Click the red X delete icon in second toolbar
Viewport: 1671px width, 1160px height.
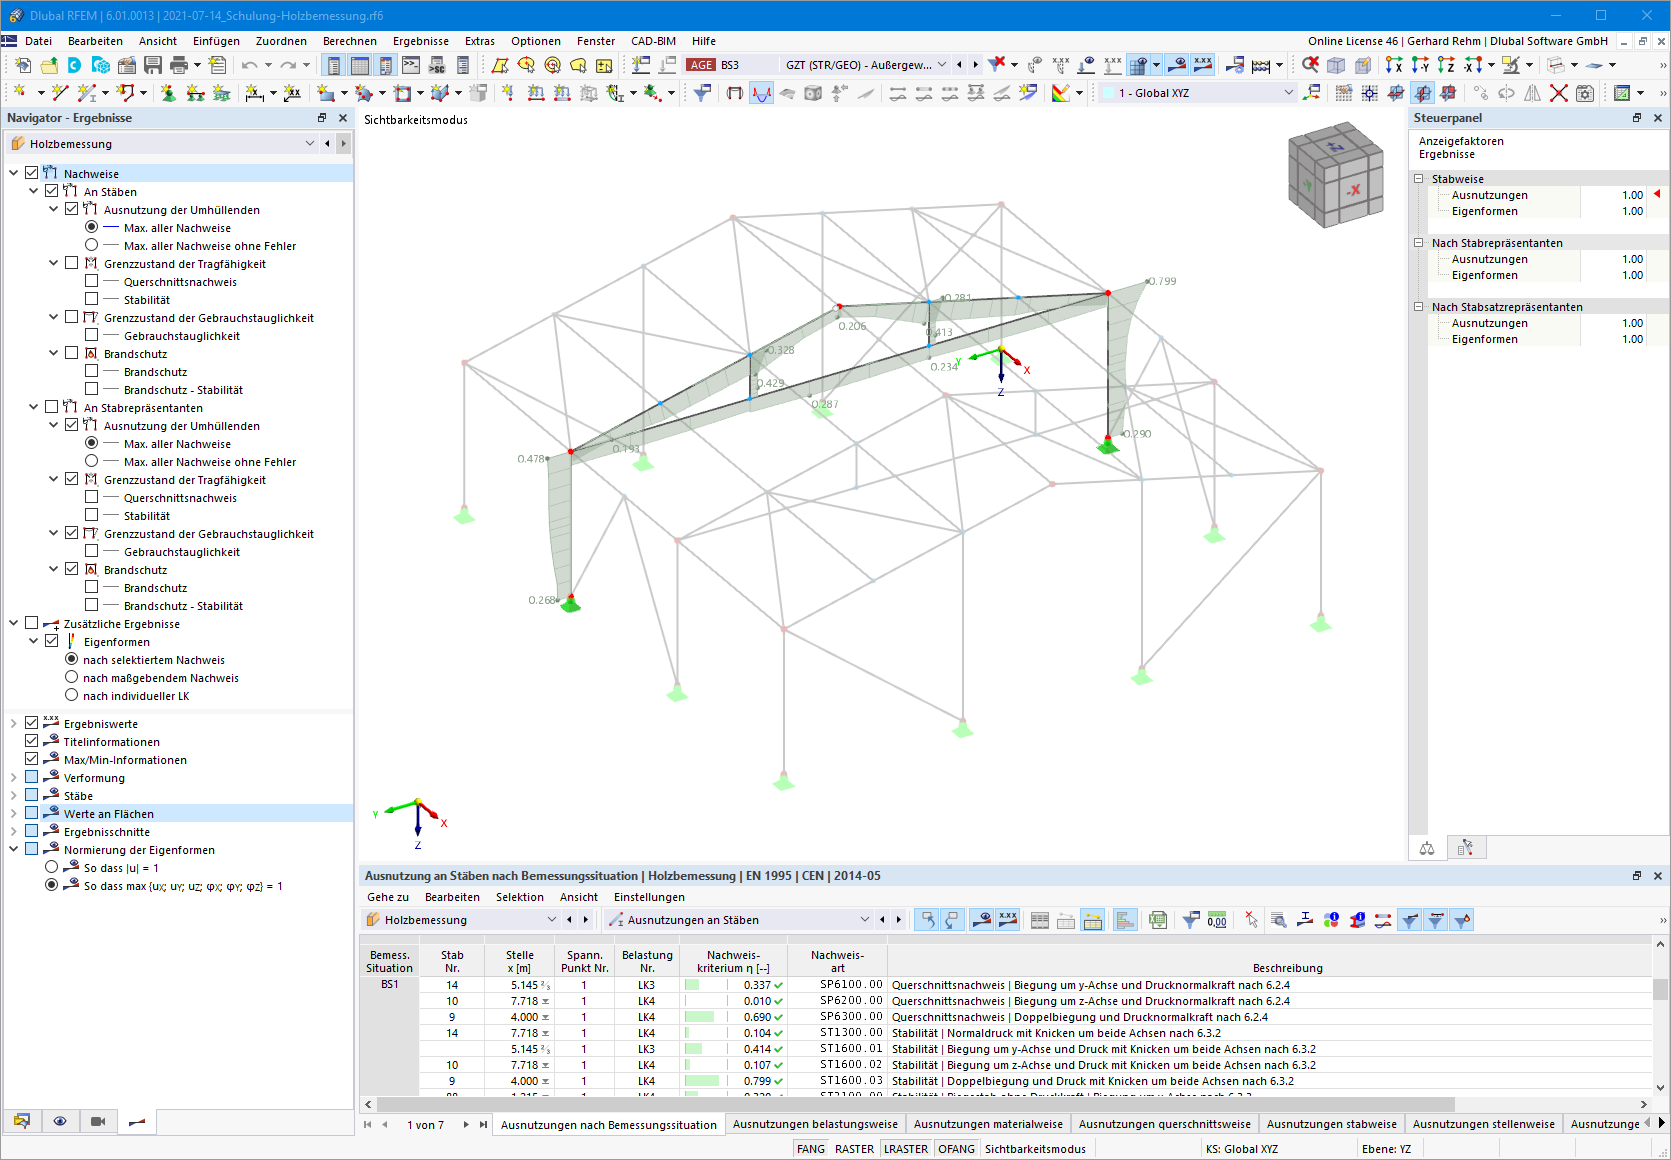[1558, 93]
